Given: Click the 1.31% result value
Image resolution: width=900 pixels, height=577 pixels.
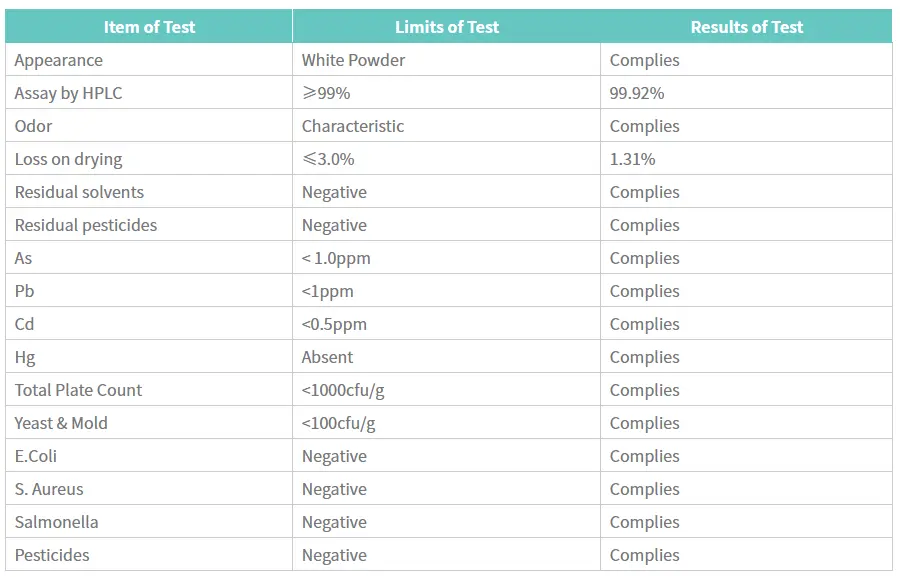Looking at the screenshot, I should point(632,159).
